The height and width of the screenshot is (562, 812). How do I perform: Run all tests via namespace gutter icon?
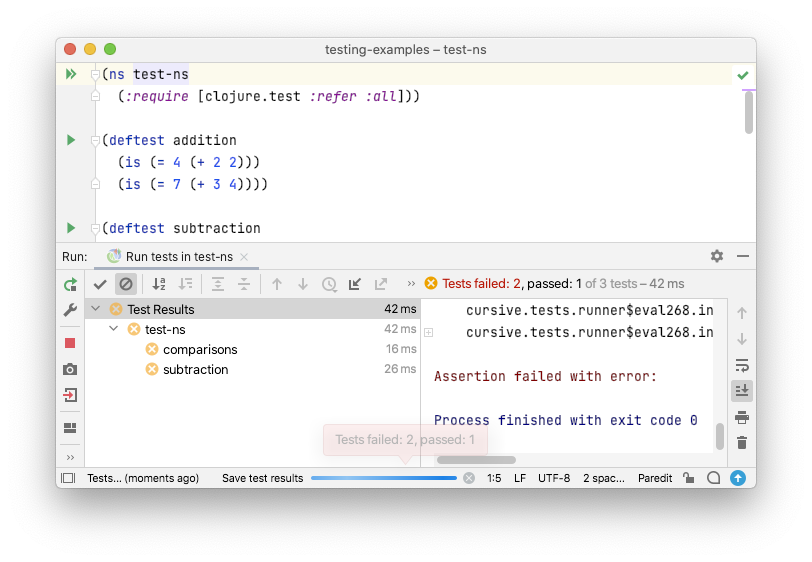coord(71,74)
